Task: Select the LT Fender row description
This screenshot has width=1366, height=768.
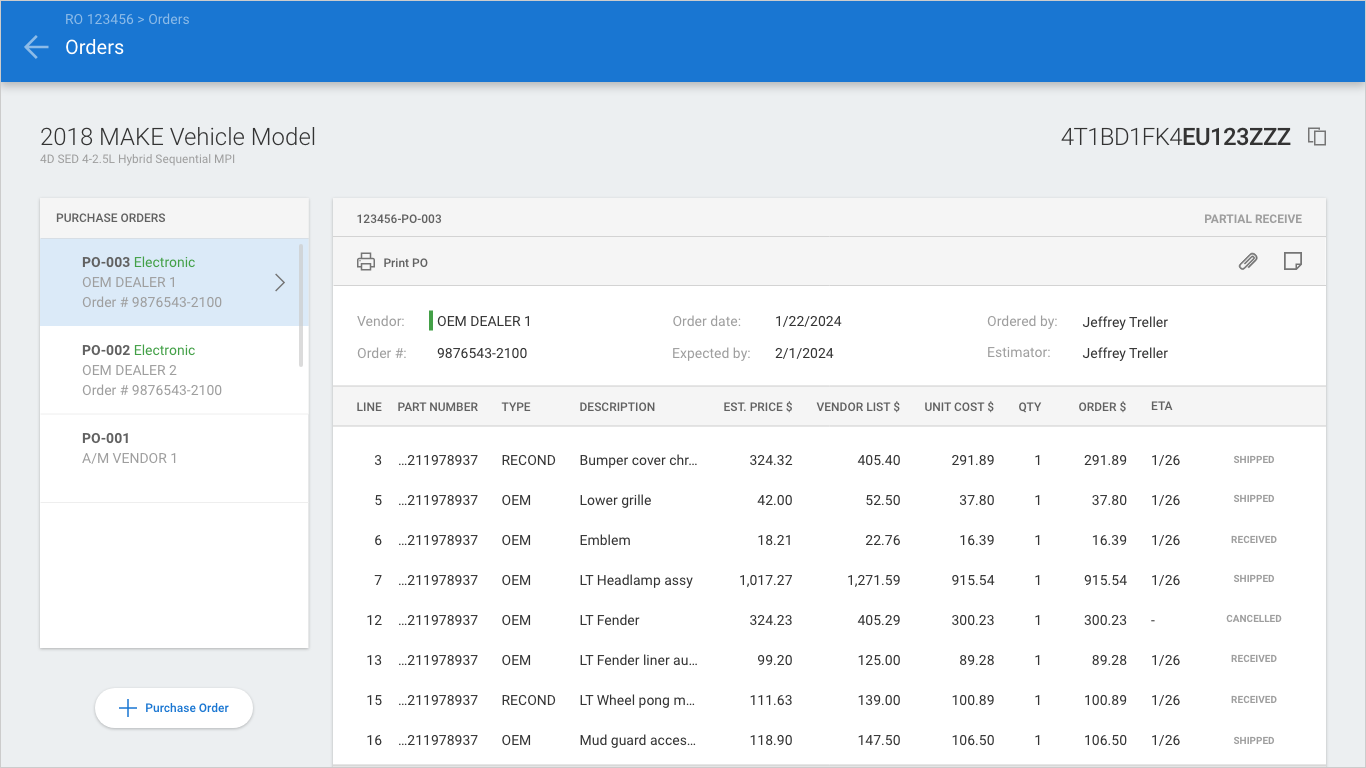Action: coord(609,620)
